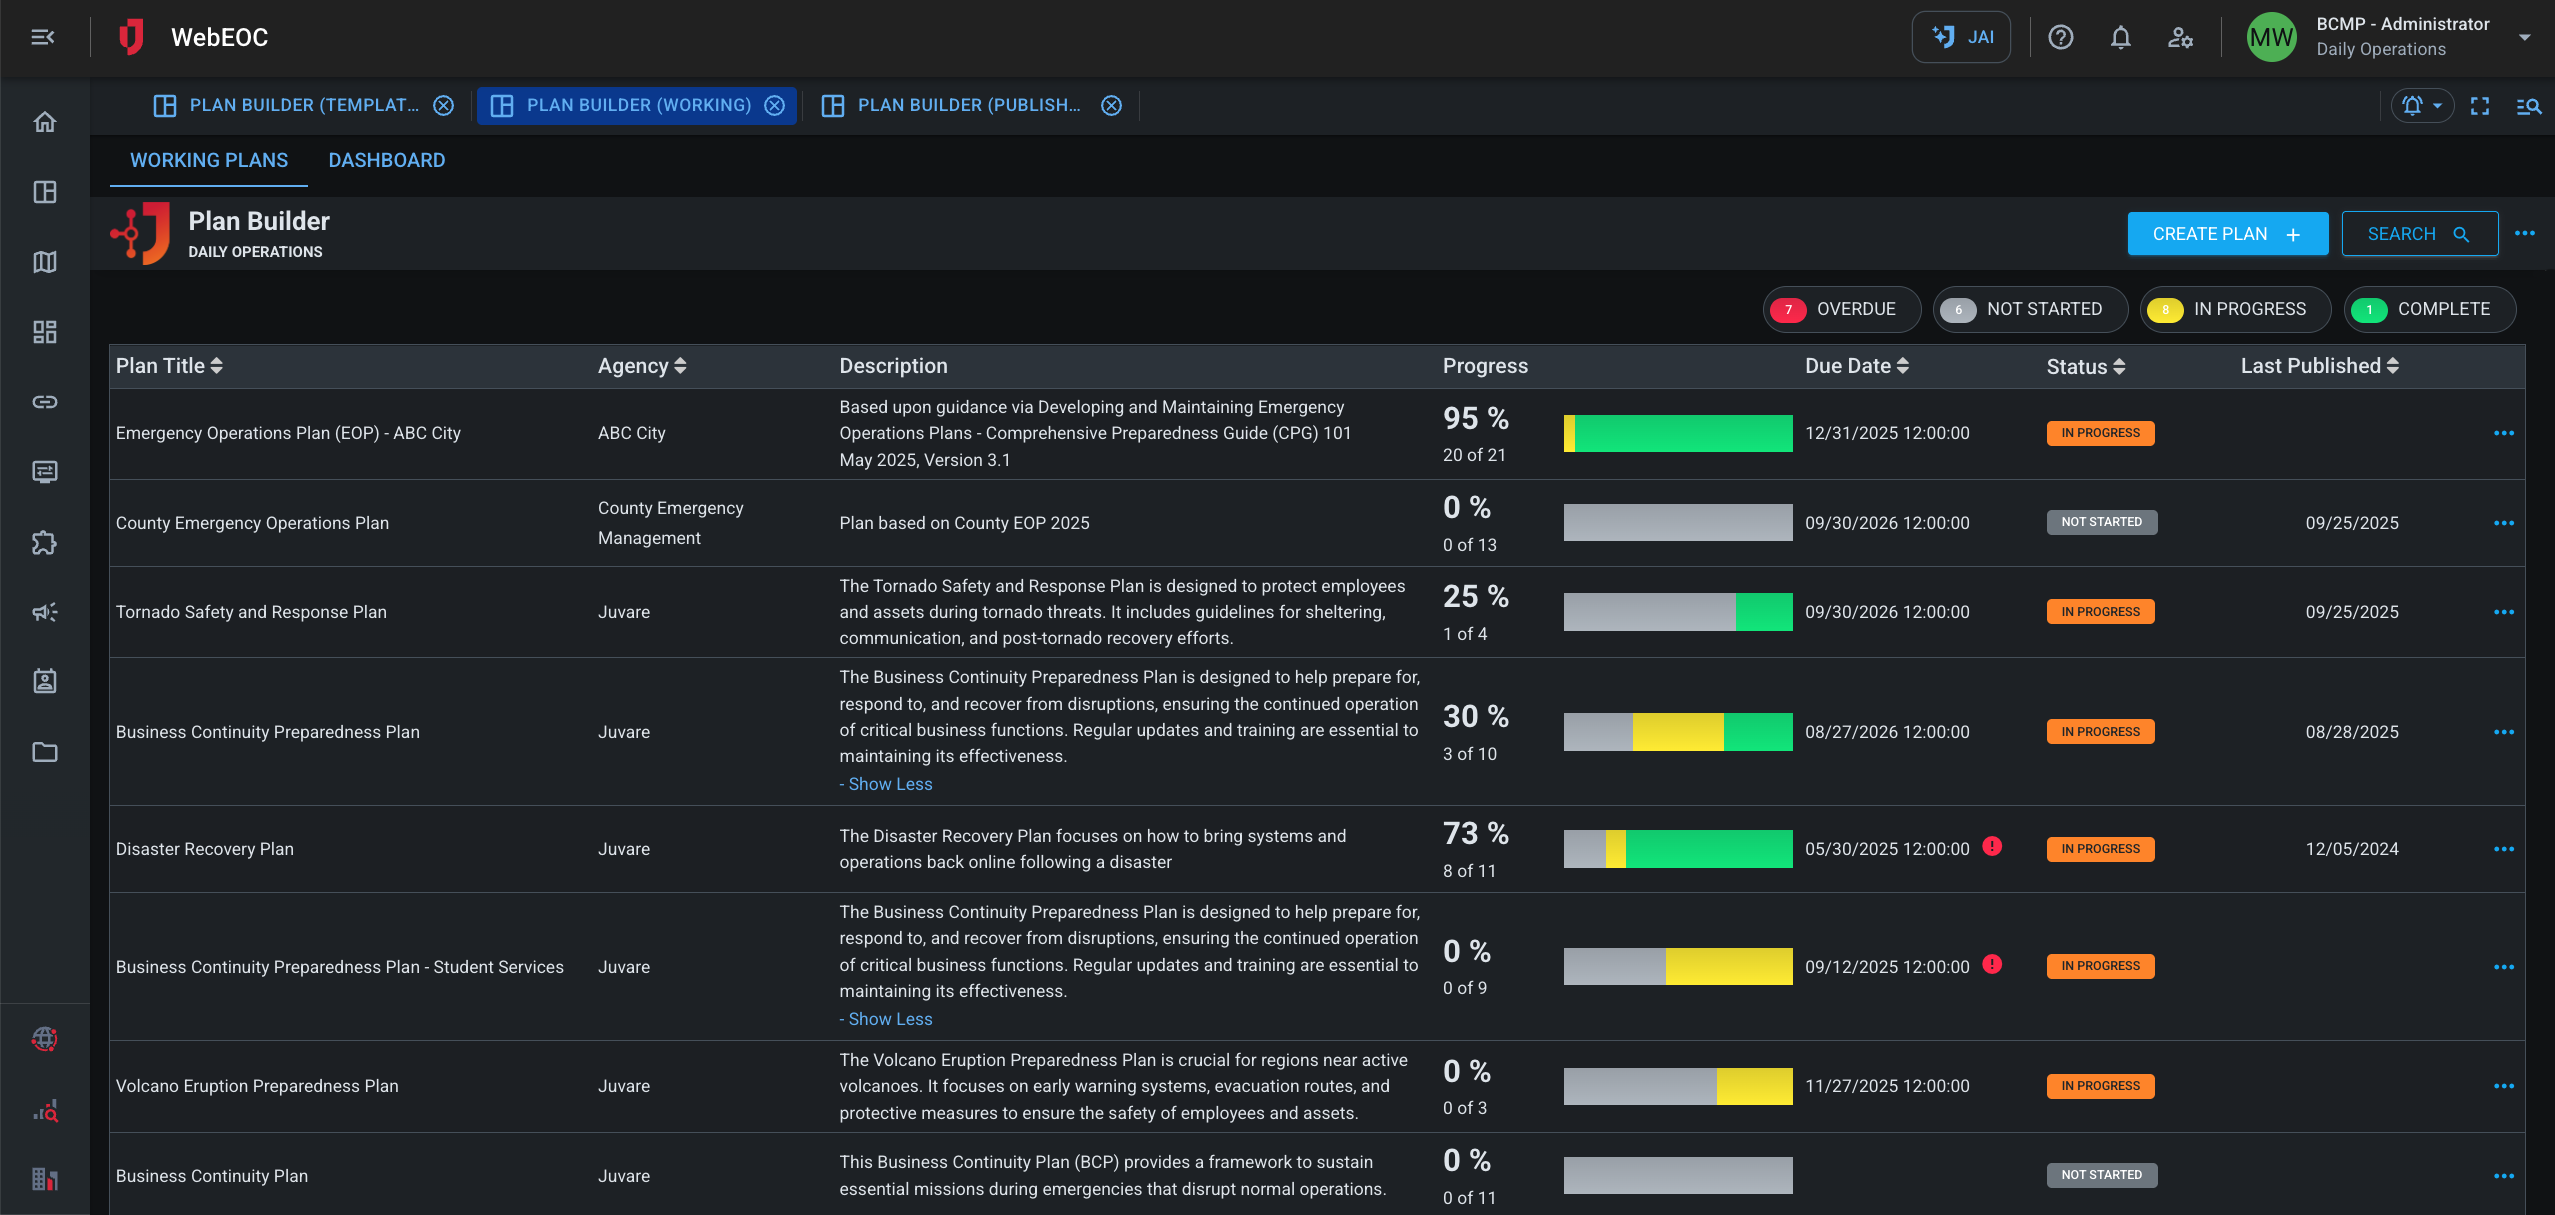Expand the BCMP - Administrator account dropdown
This screenshot has height=1215, width=2555.
pyautogui.click(x=2524, y=36)
